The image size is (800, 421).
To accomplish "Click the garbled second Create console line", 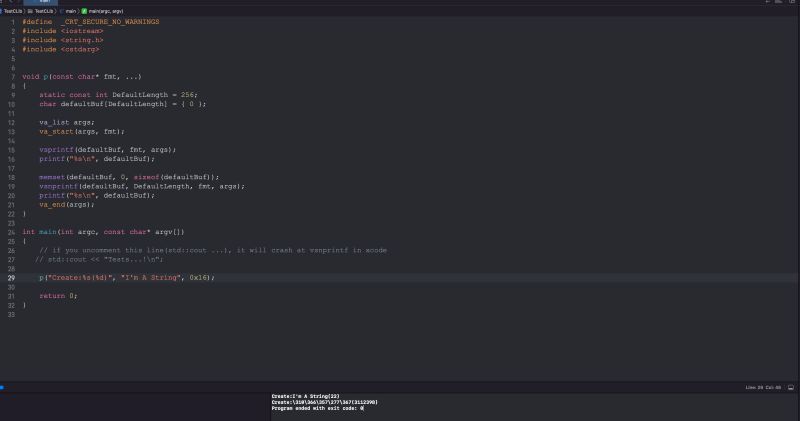I will tap(324, 402).
